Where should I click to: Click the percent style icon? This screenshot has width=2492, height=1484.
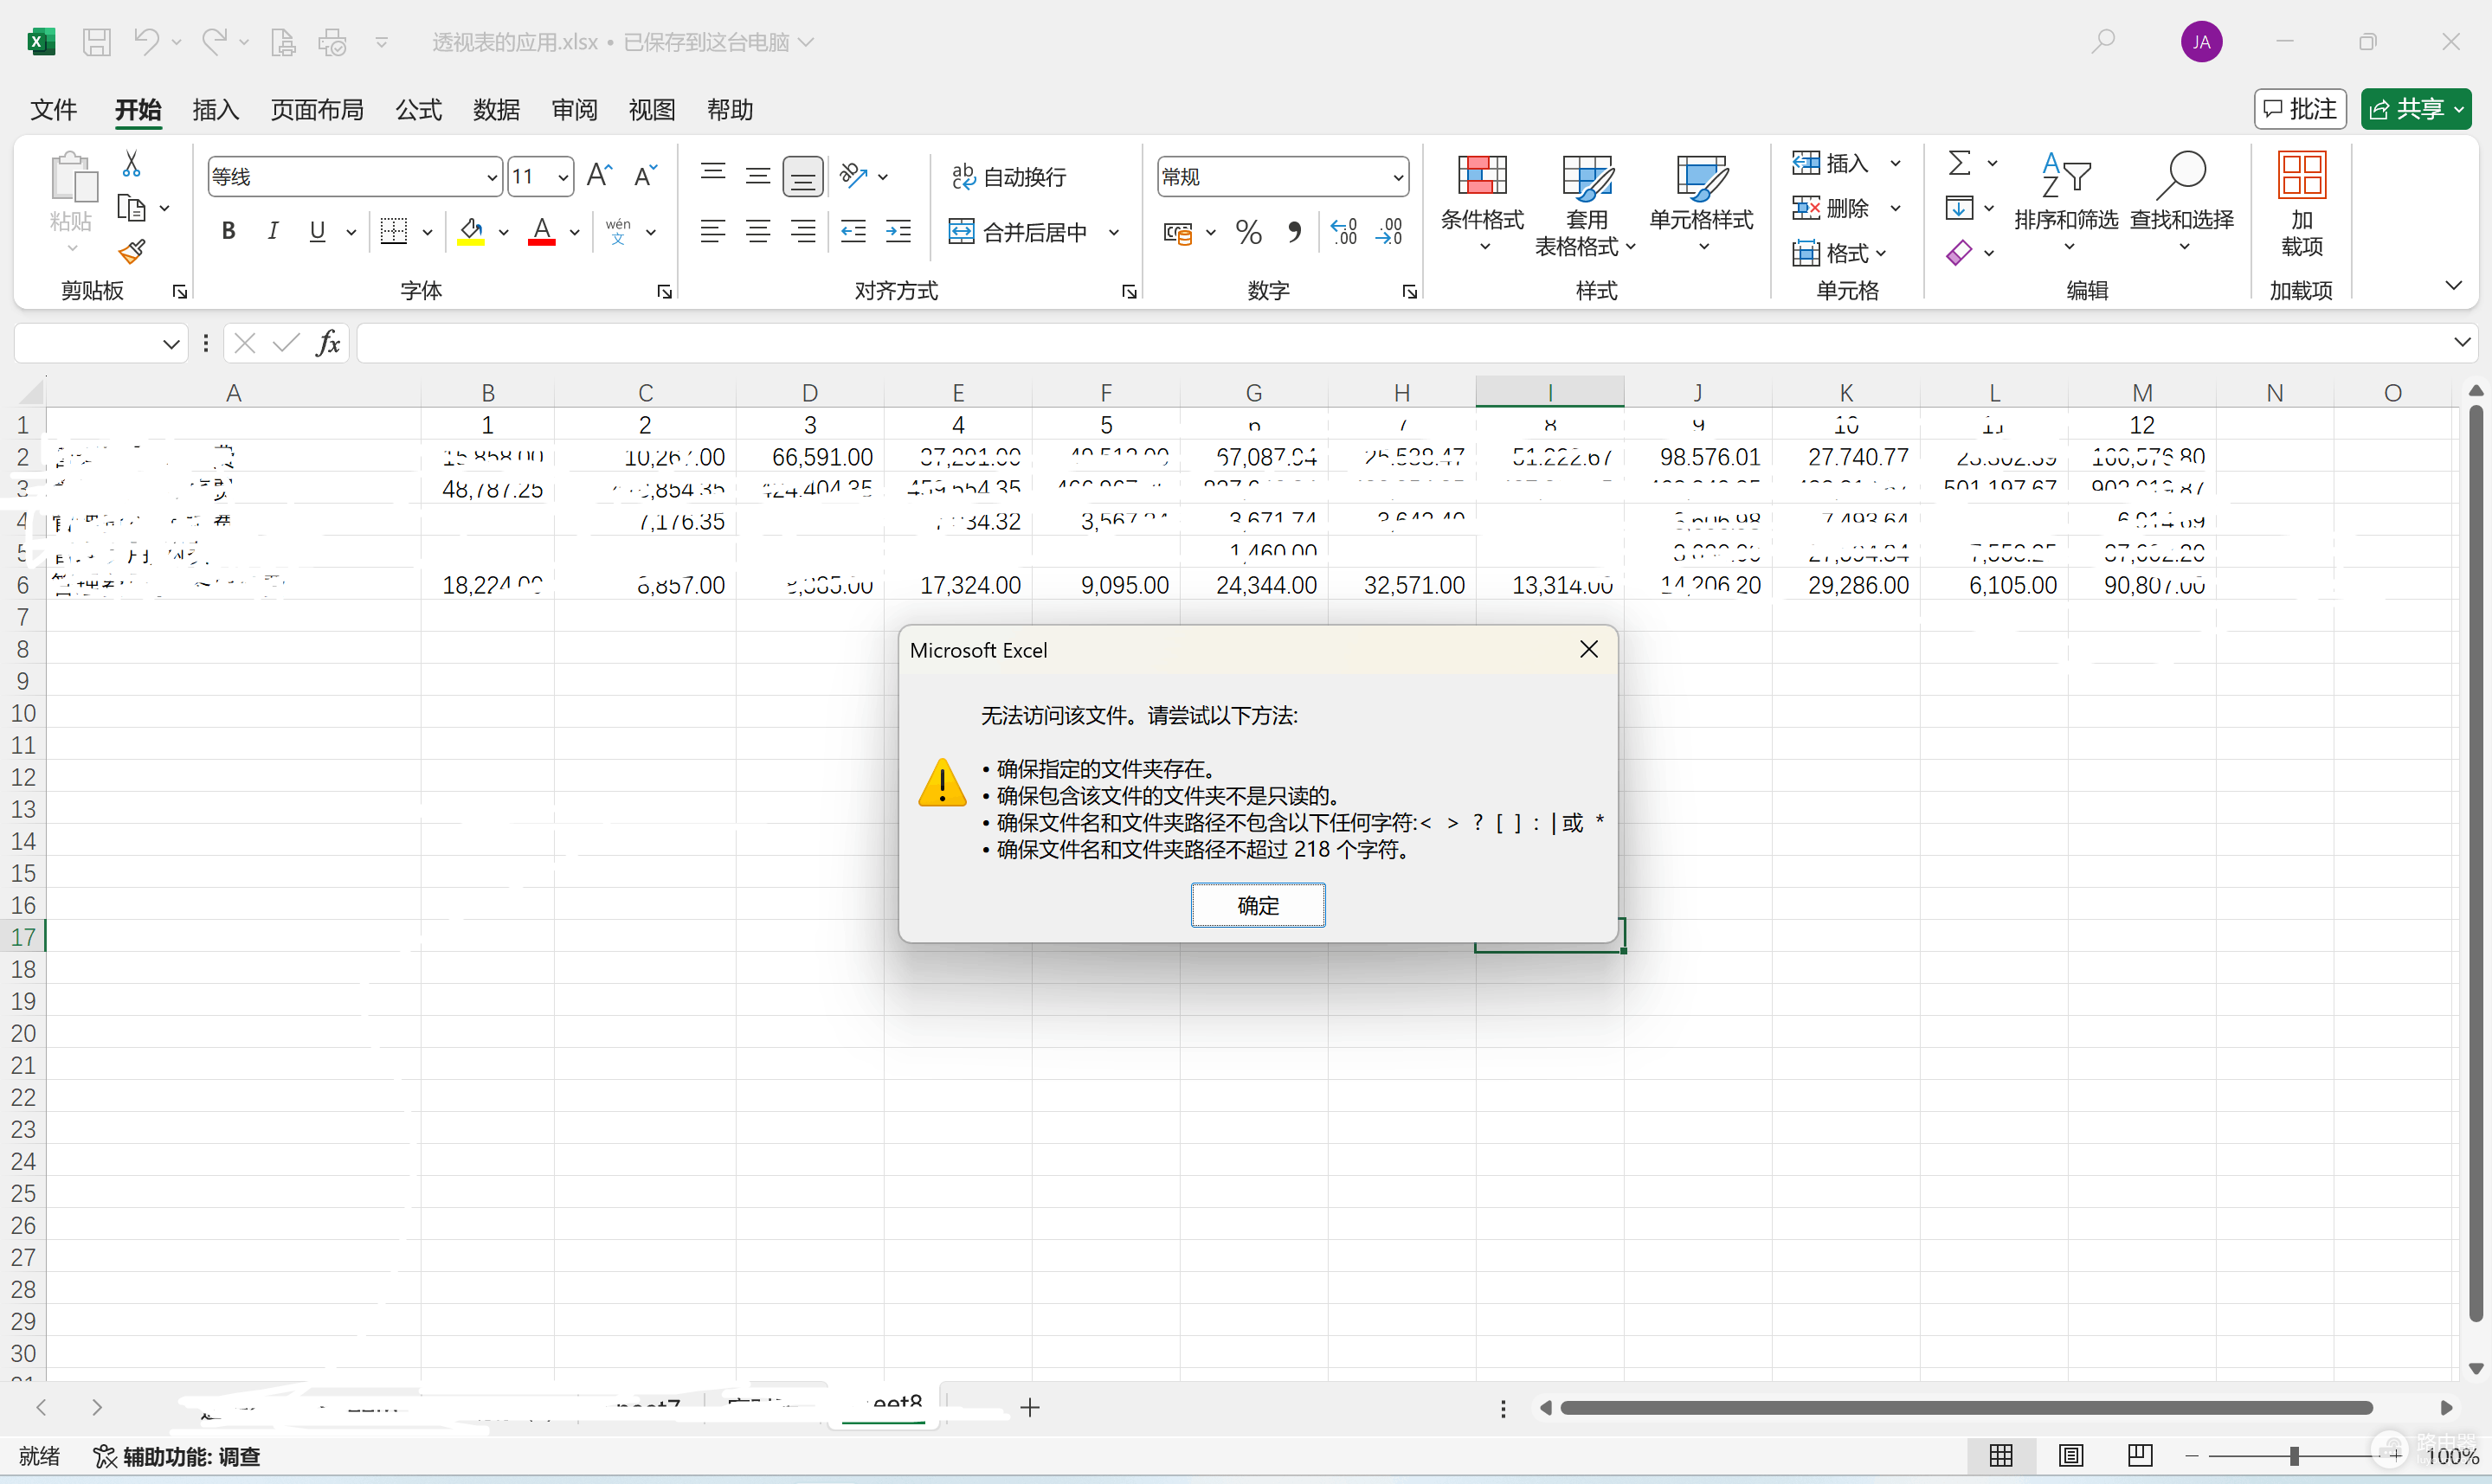point(1248,232)
